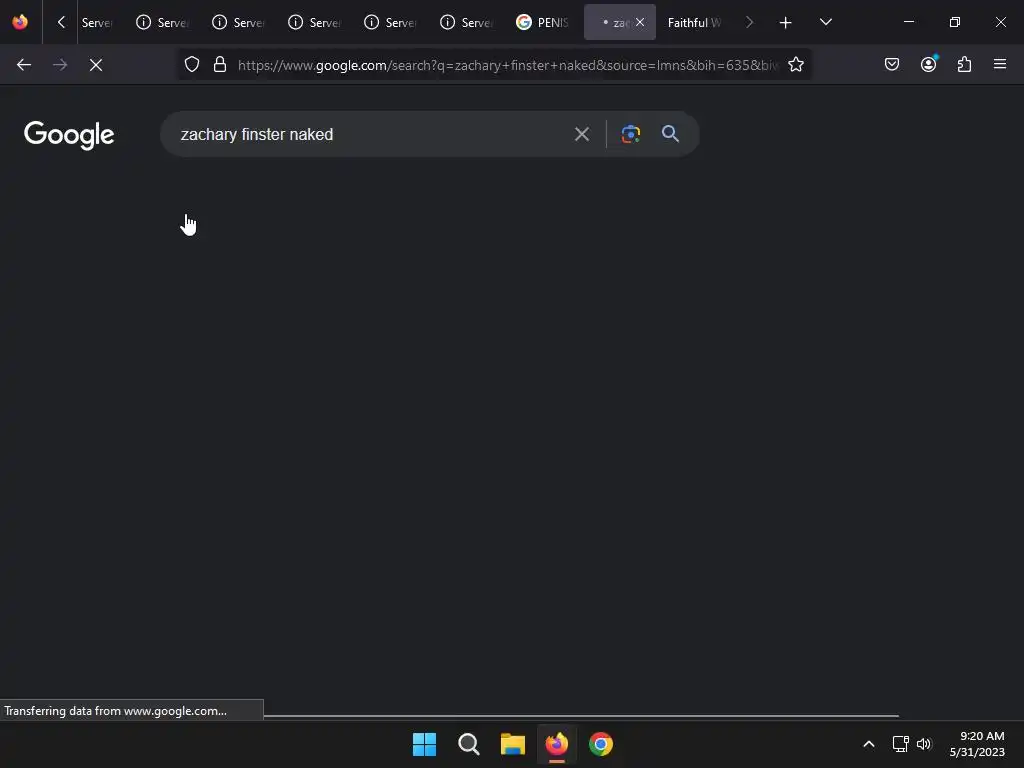Viewport: 1024px width, 768px height.
Task: Open the tracking protection shield panel
Action: tap(191, 65)
